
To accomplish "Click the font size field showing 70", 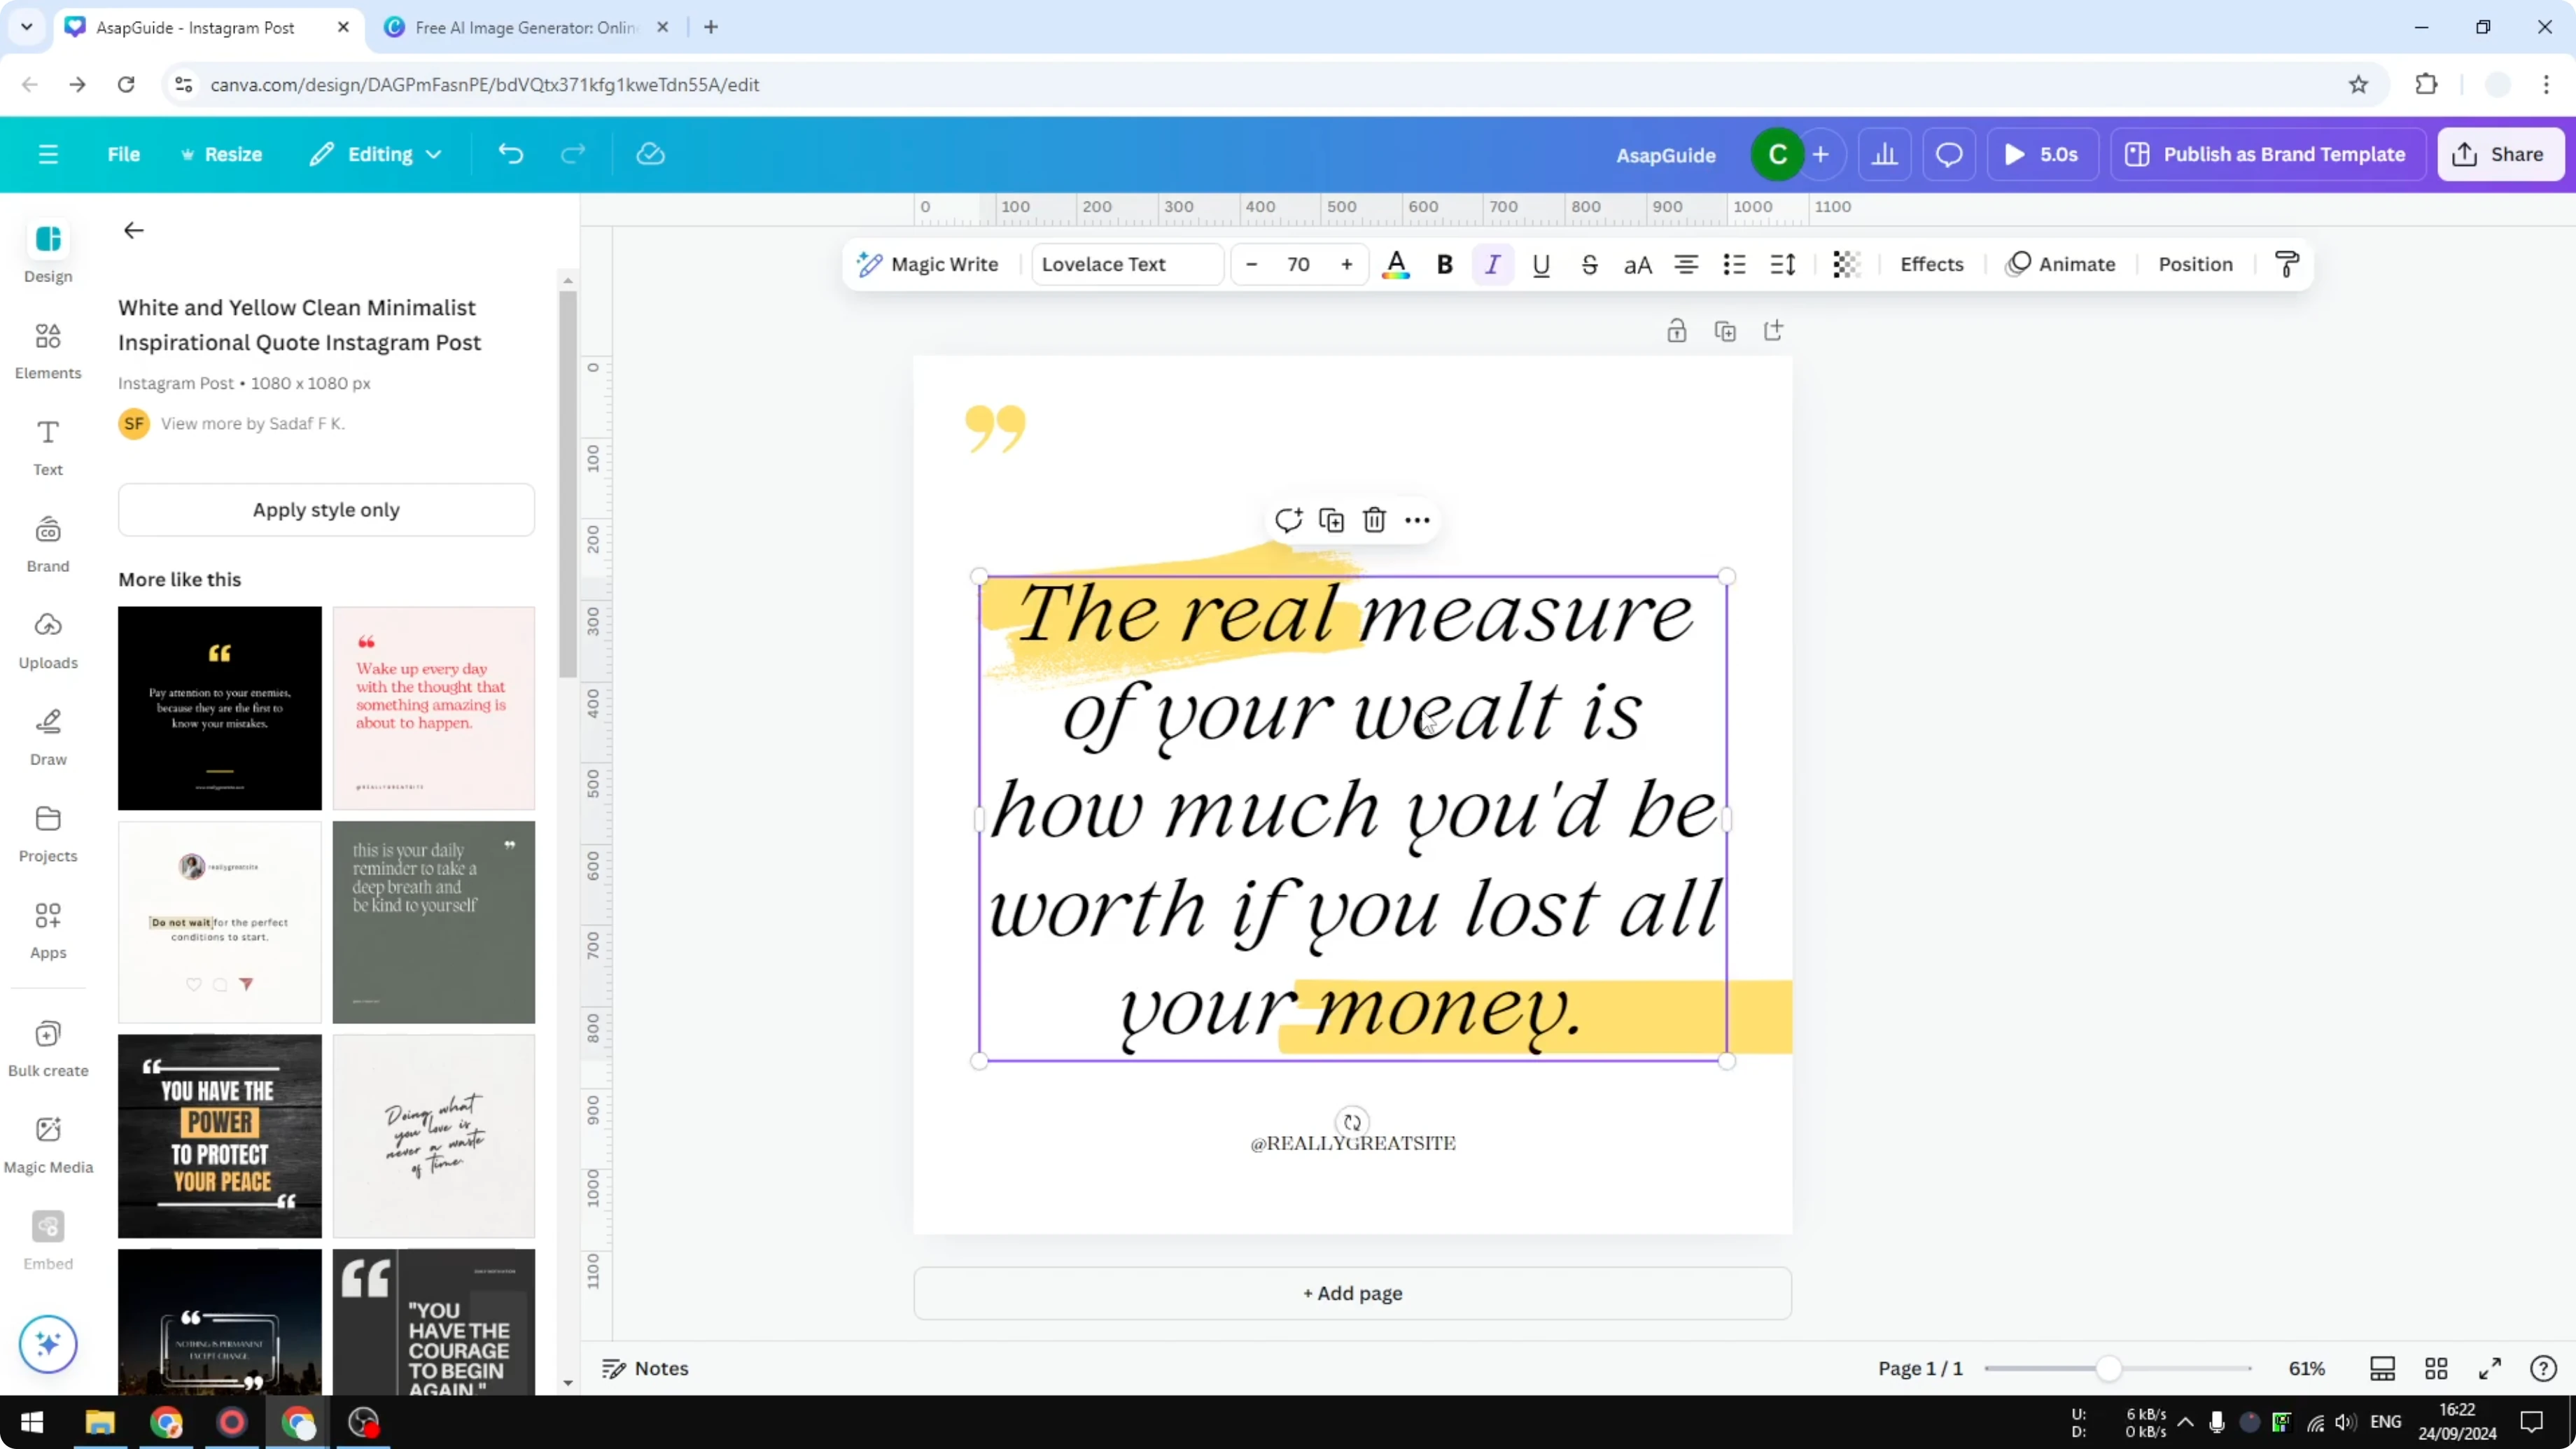I will click(1298, 265).
